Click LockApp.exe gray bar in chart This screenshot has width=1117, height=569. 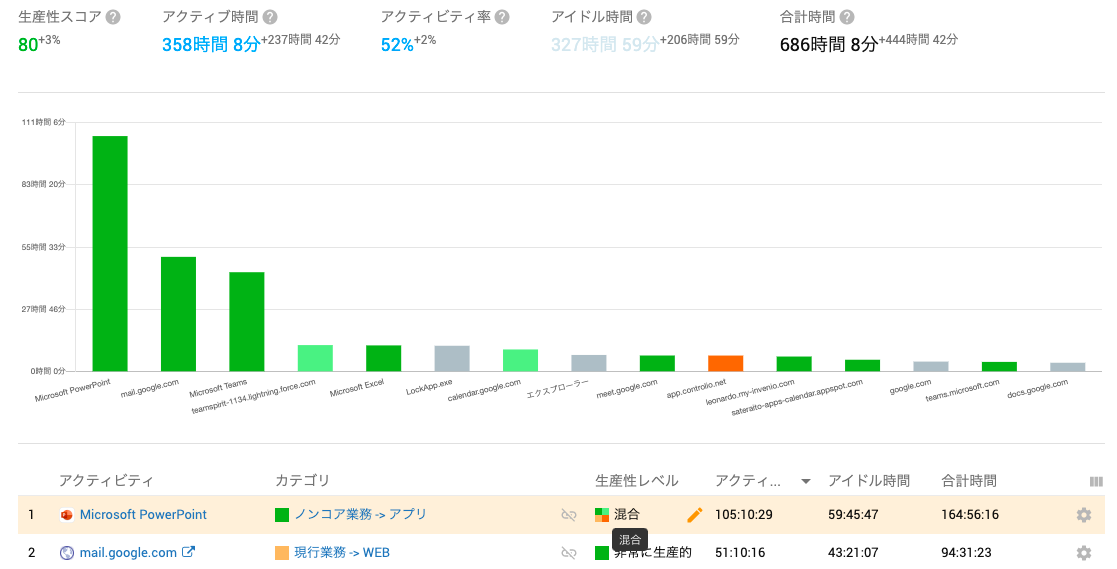click(452, 359)
